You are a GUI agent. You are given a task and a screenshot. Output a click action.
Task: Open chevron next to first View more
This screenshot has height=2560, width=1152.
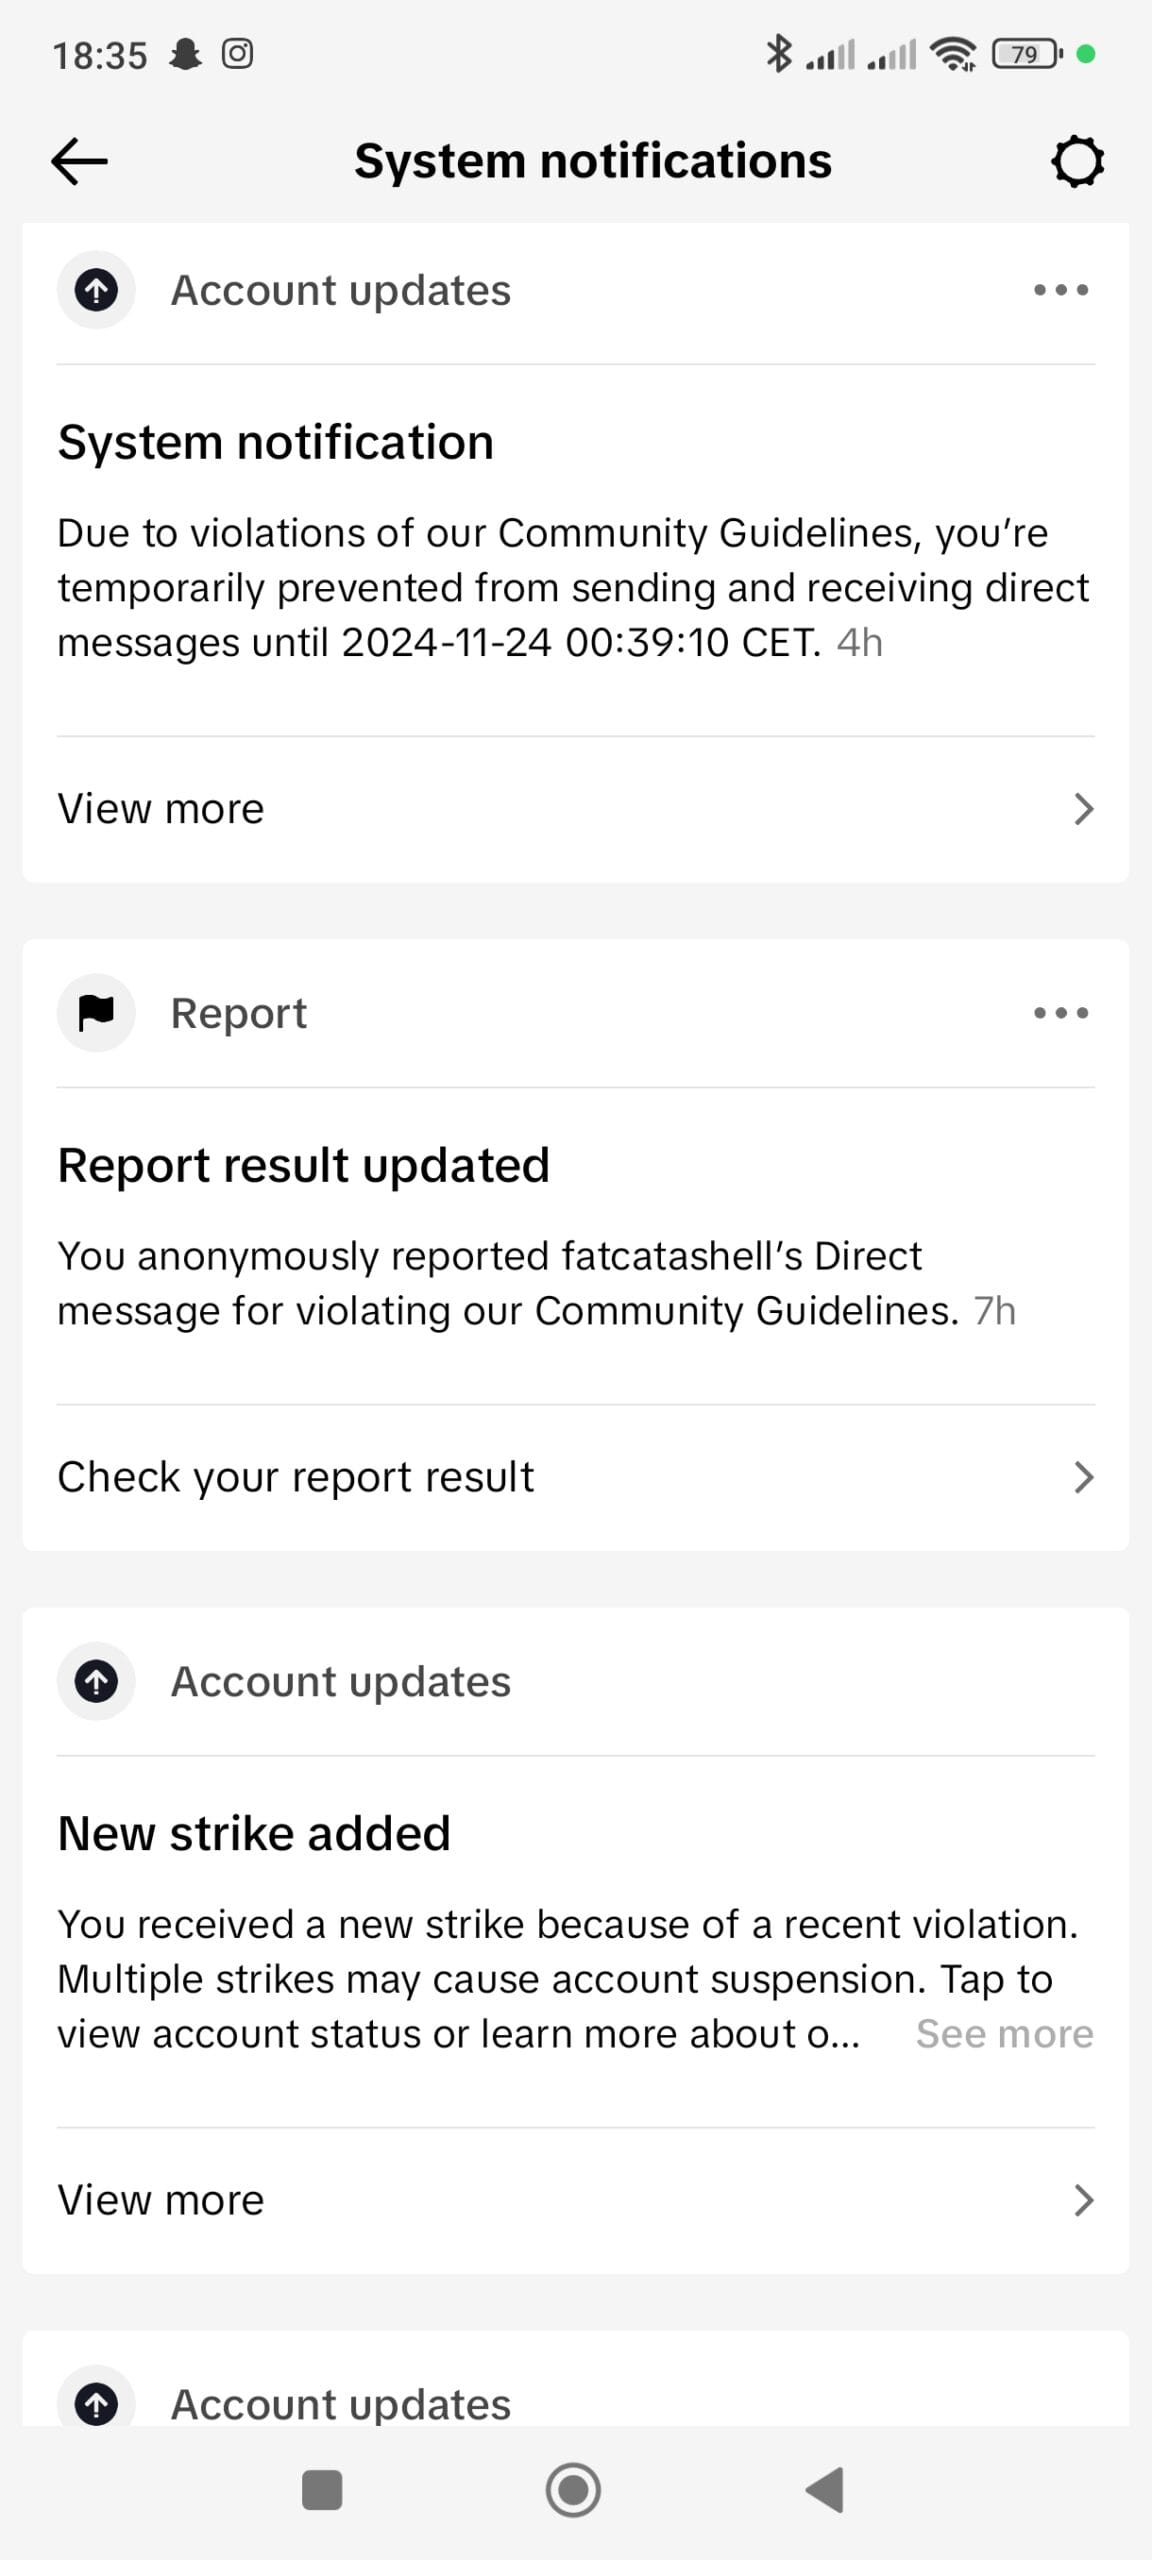coord(1083,809)
